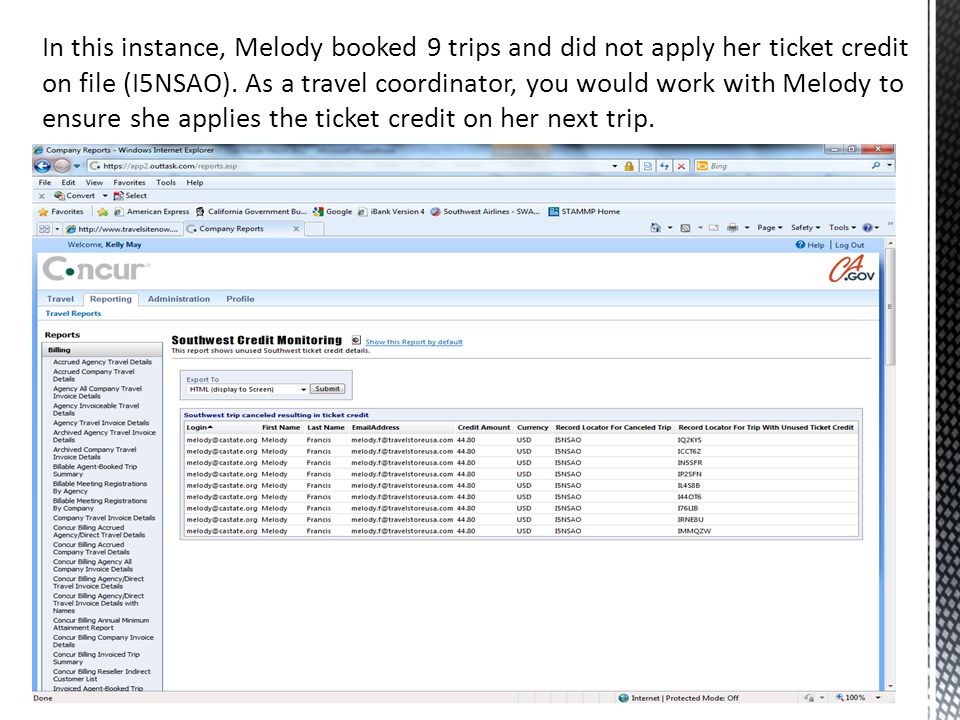Viewport: 960px width, 720px height.
Task: Click the Print printer icon
Action: click(x=732, y=228)
